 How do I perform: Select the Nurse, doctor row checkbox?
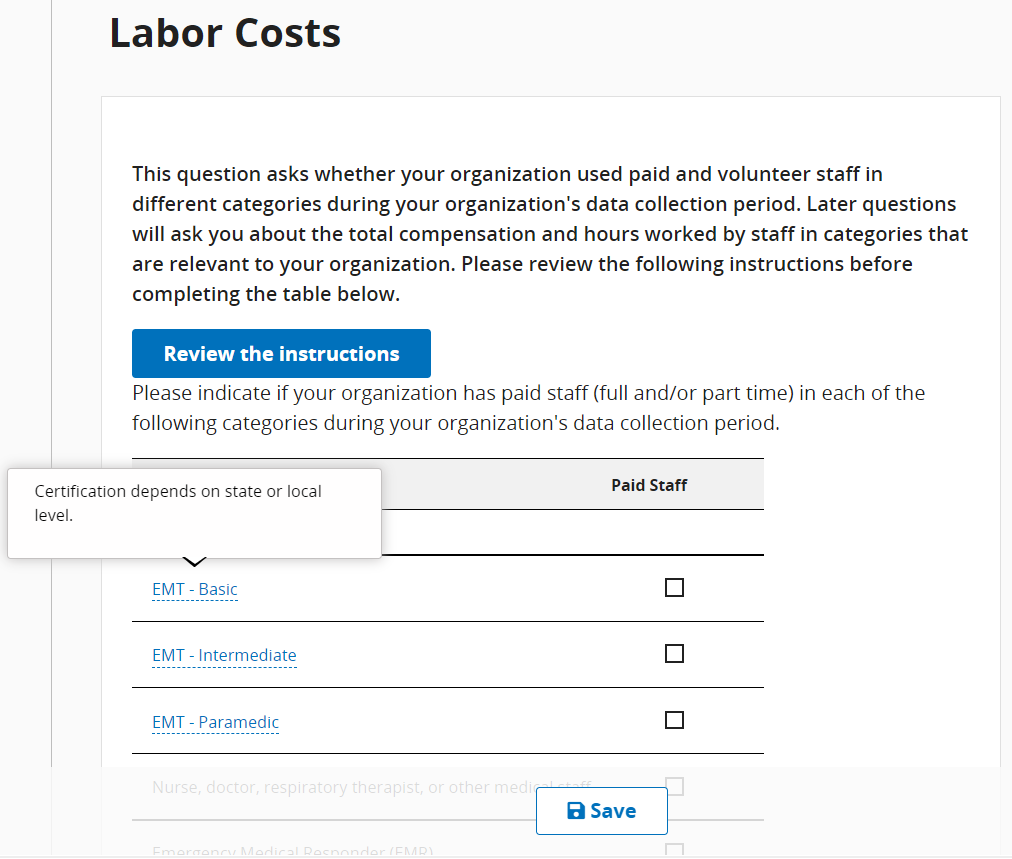pos(674,786)
